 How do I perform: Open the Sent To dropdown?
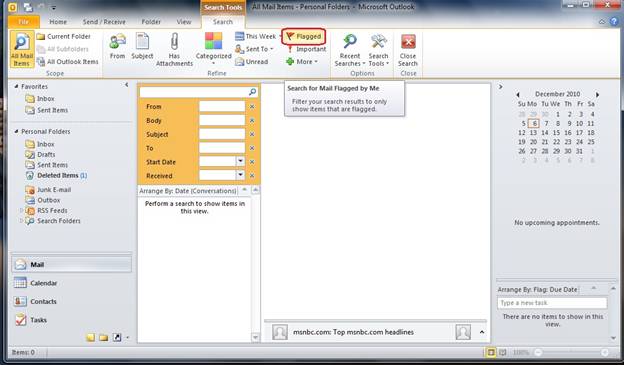[255, 49]
